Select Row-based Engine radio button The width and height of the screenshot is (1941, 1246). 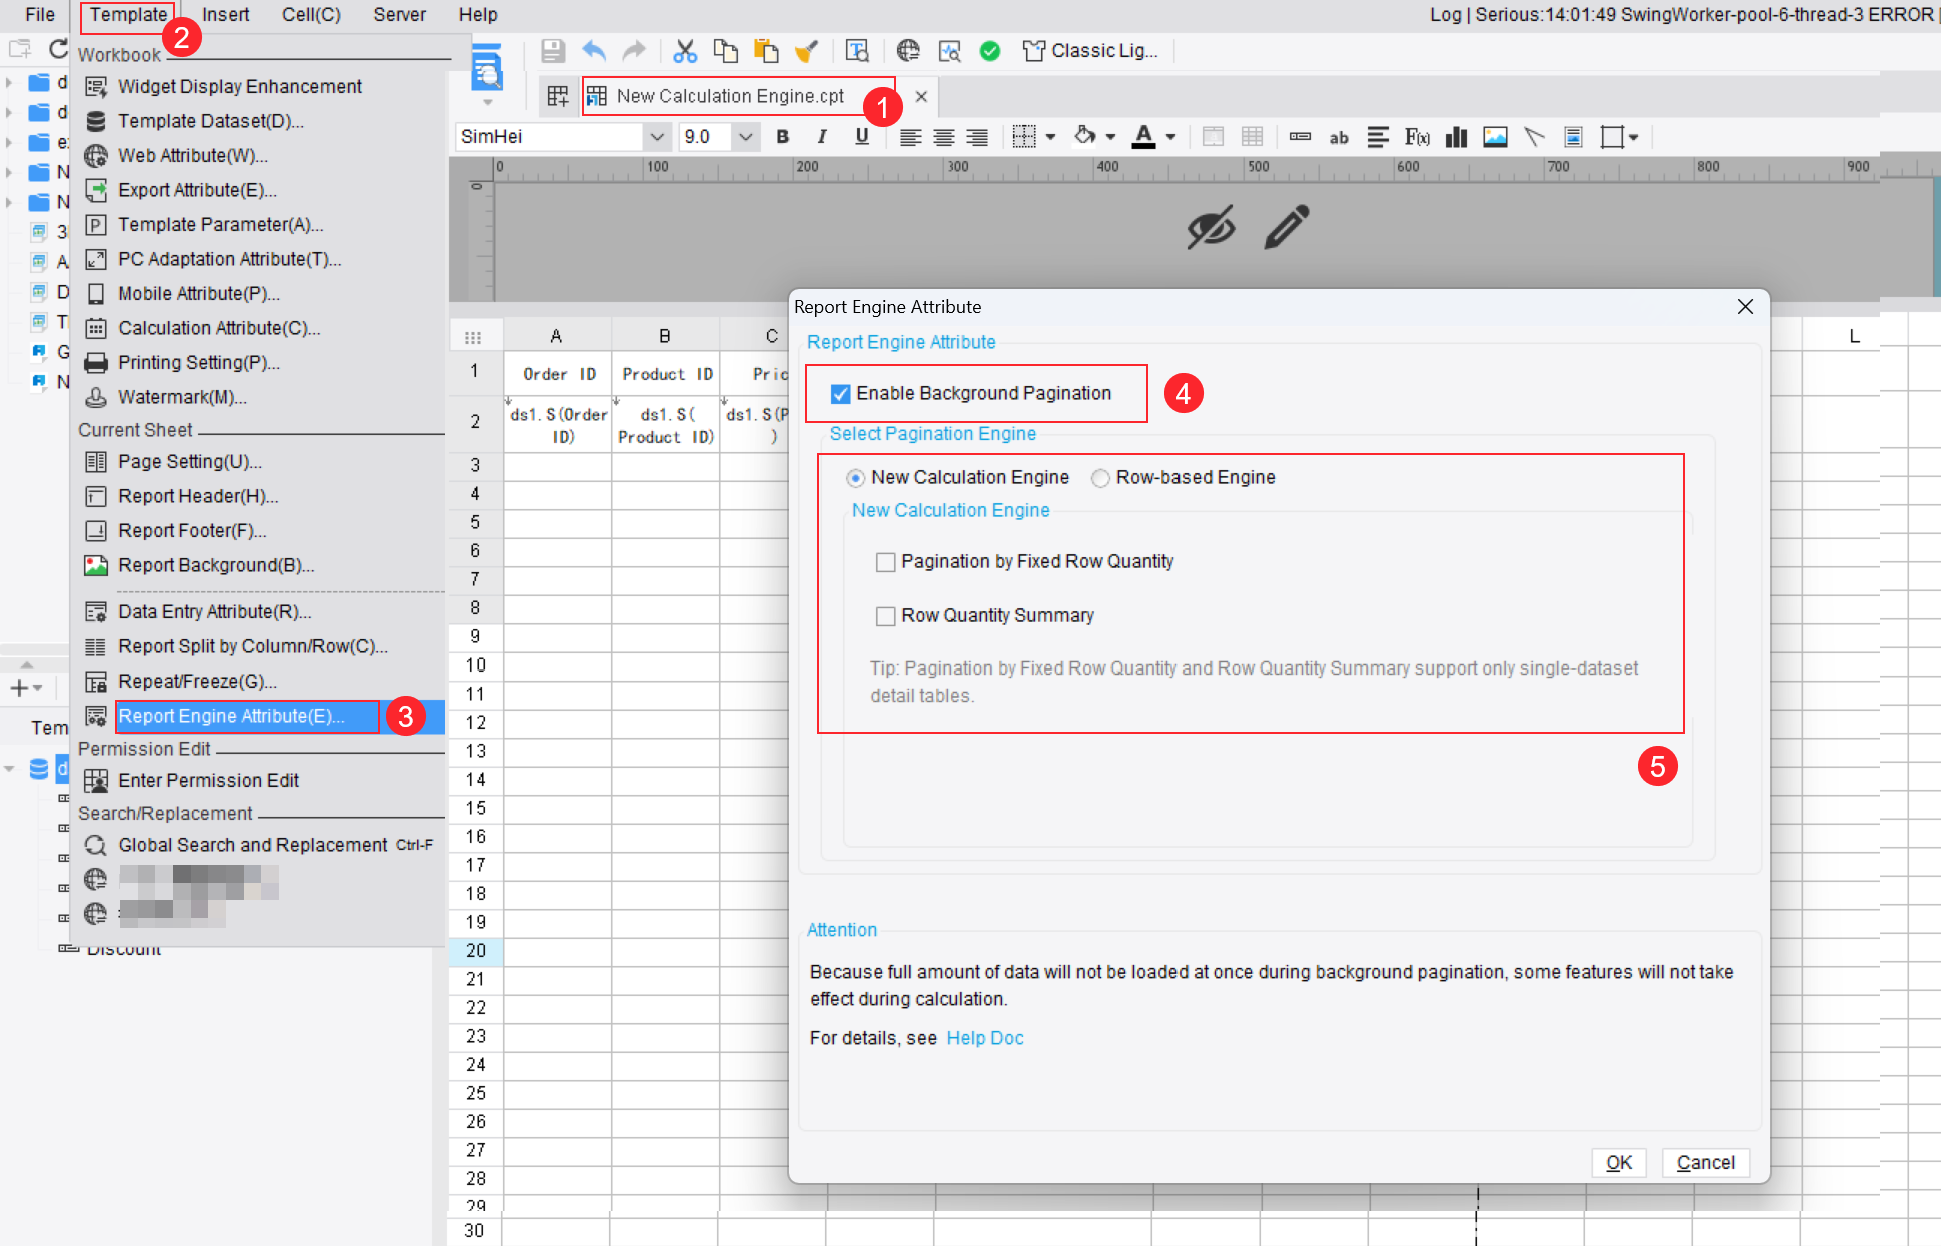click(1100, 478)
